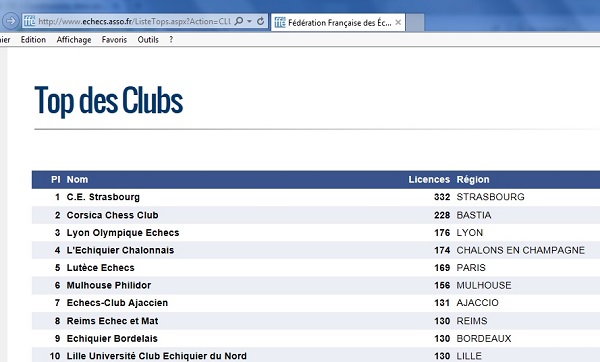Screen dimensions: 600x362
Task: Click the PARIS region cell
Action: pyautogui.click(x=471, y=268)
